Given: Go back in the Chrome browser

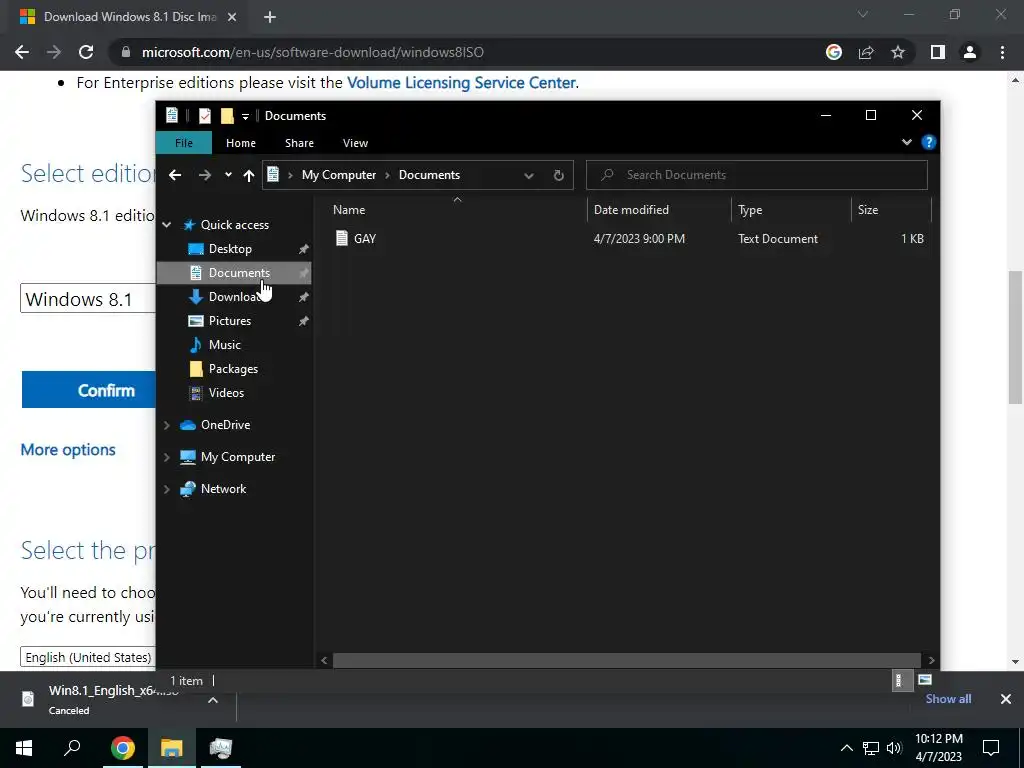Looking at the screenshot, I should [22, 52].
